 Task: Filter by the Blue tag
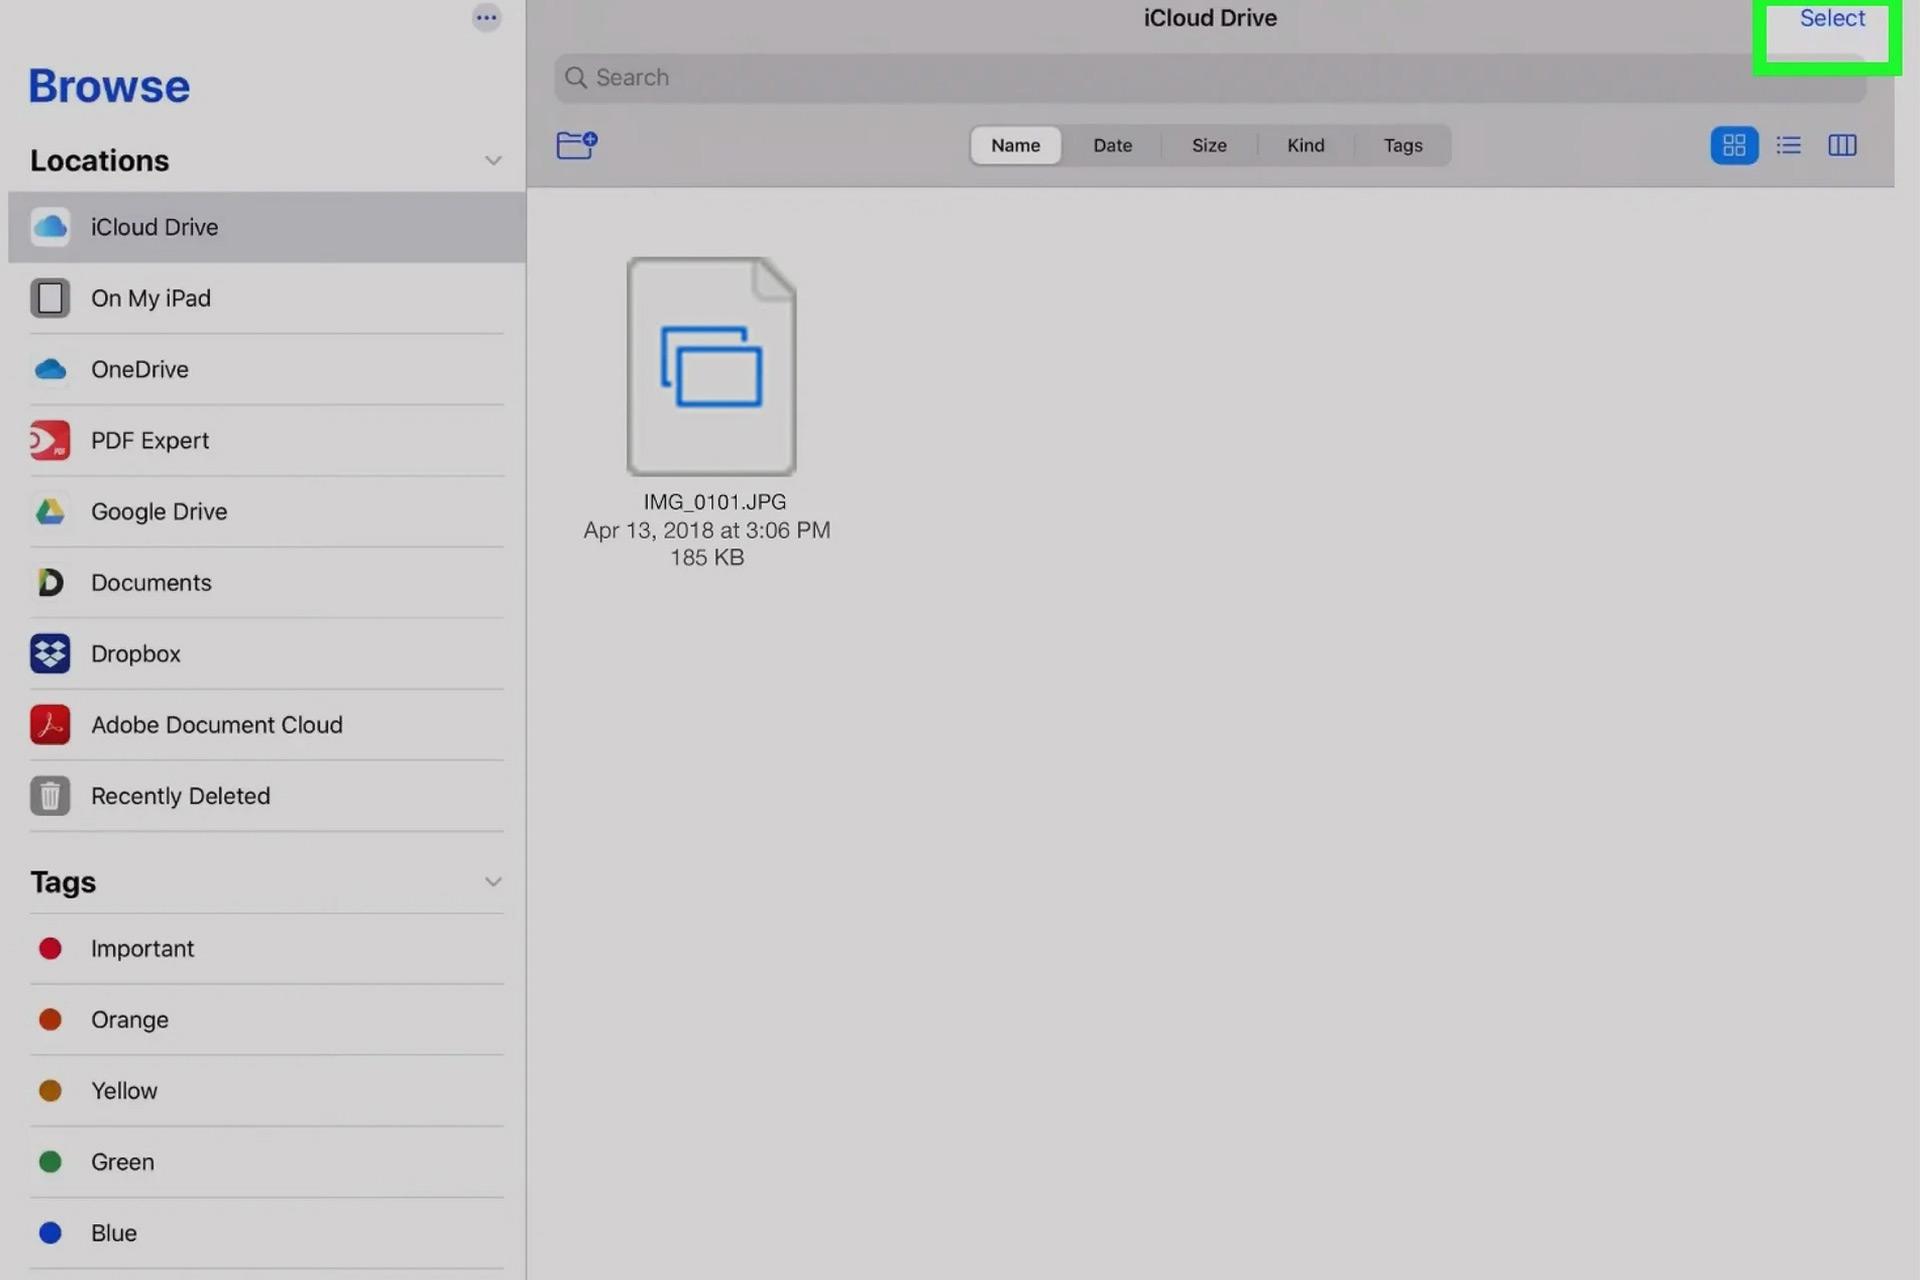click(267, 1233)
